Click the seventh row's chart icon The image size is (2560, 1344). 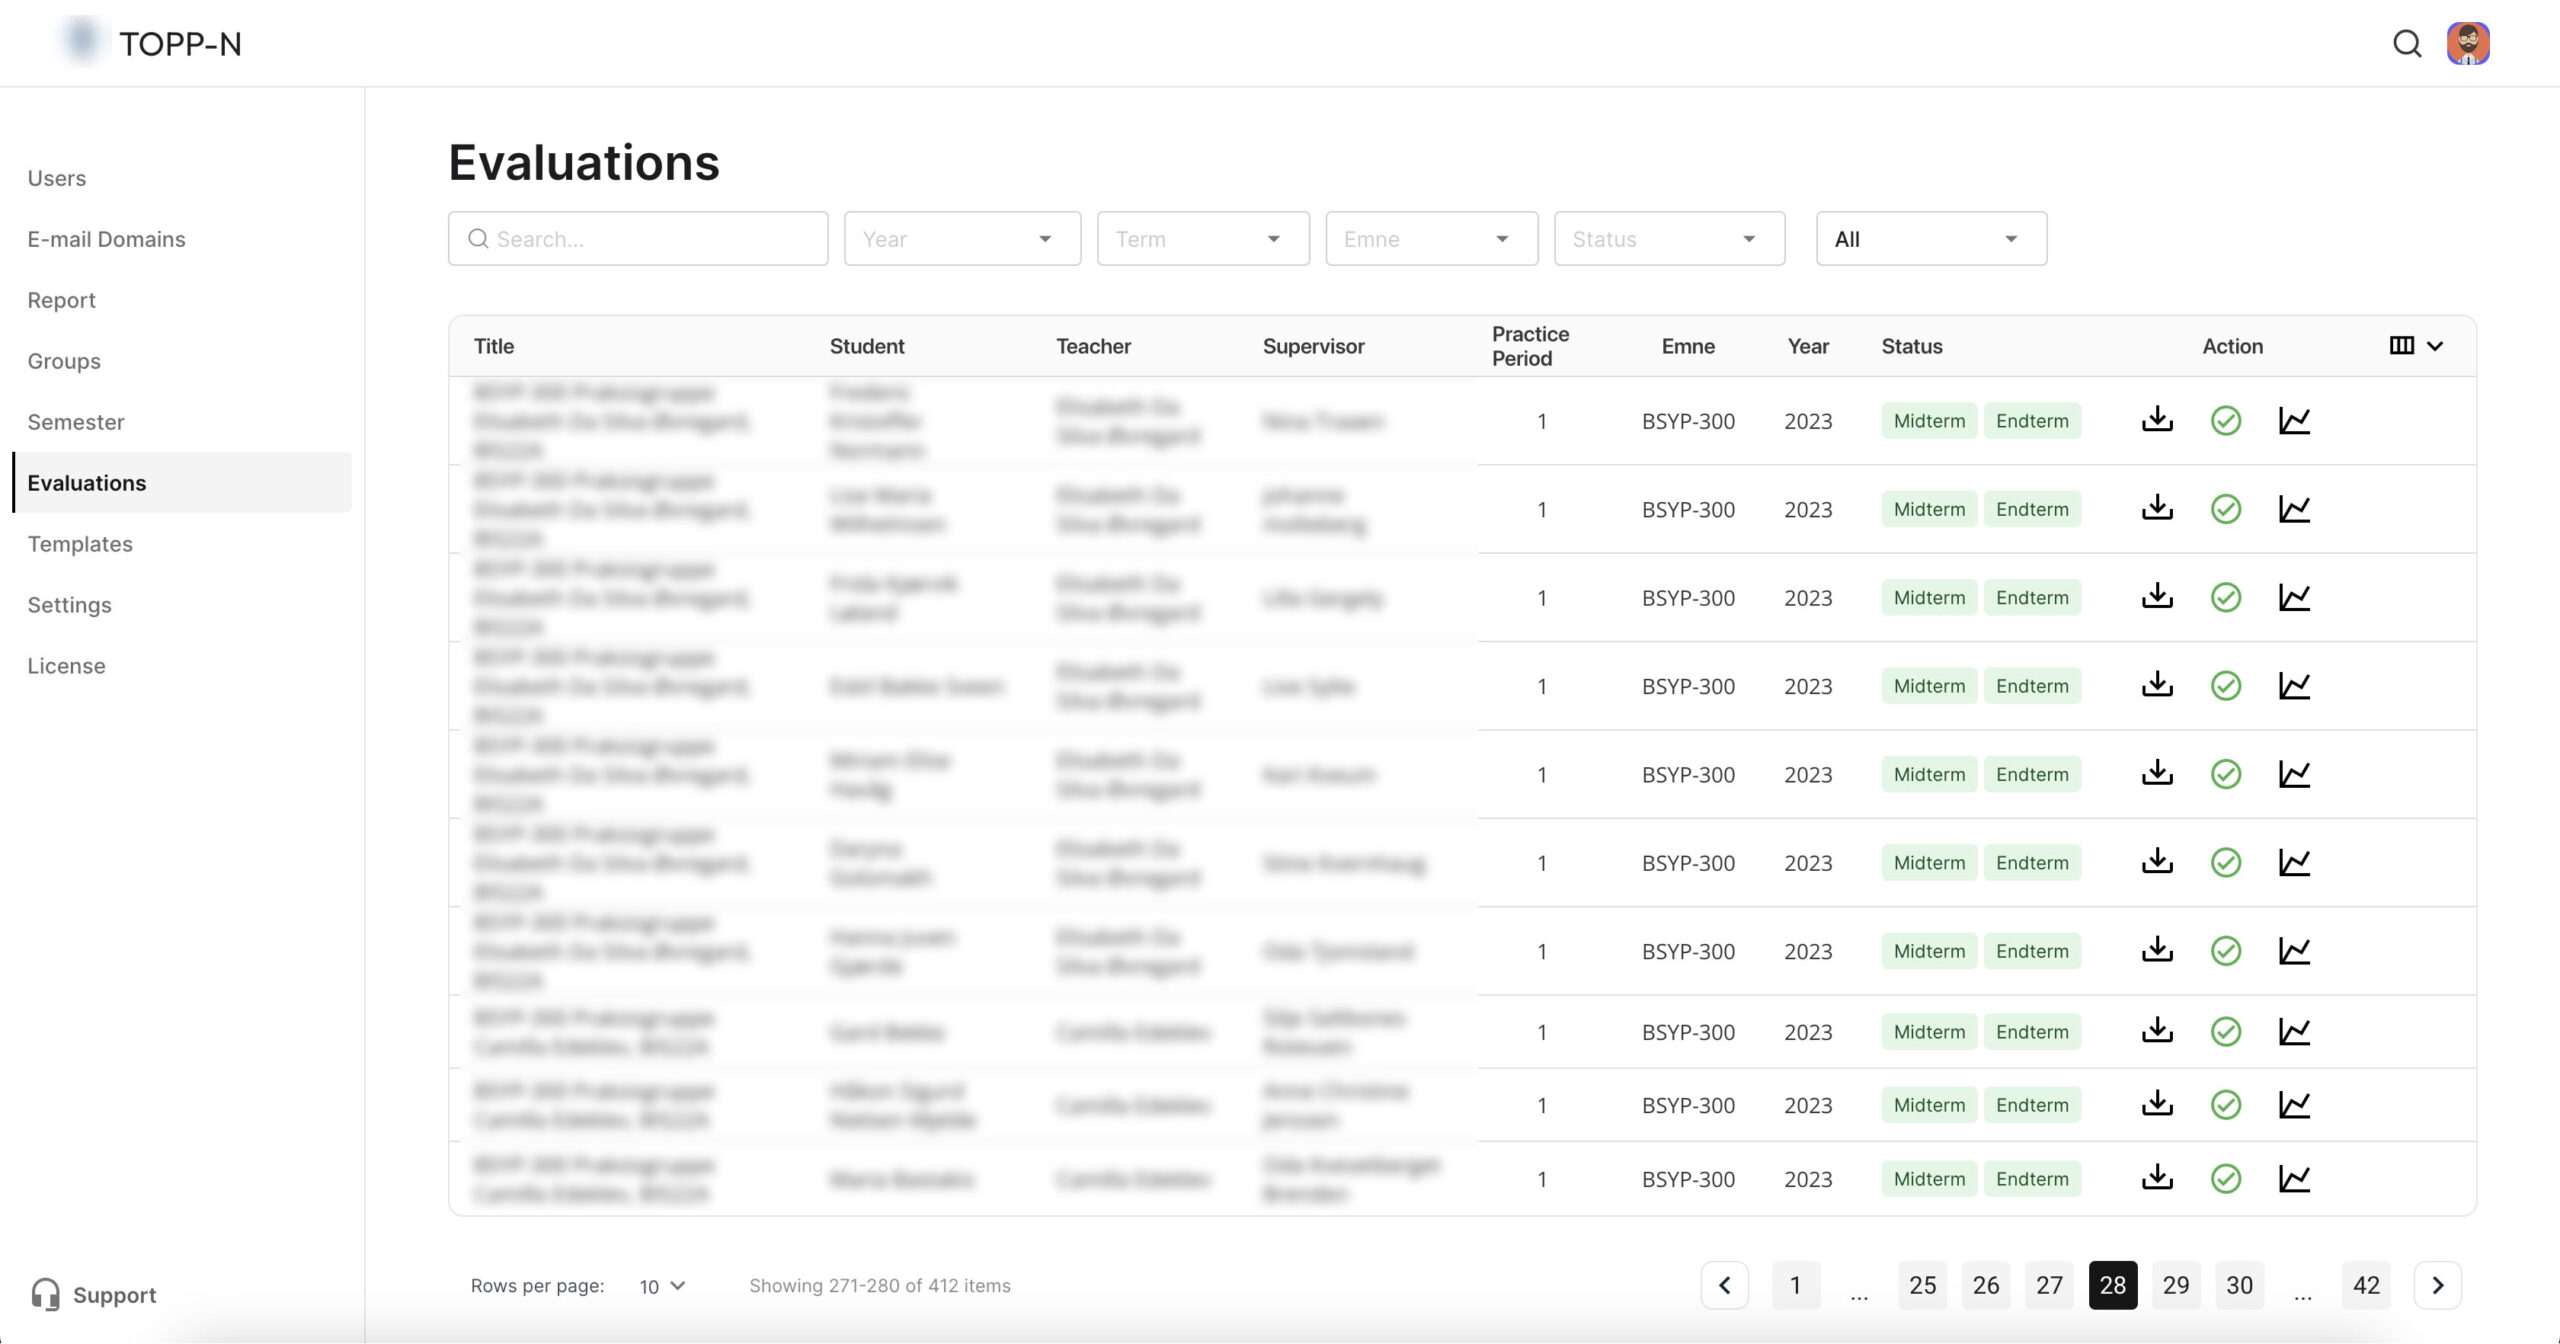pos(2294,950)
